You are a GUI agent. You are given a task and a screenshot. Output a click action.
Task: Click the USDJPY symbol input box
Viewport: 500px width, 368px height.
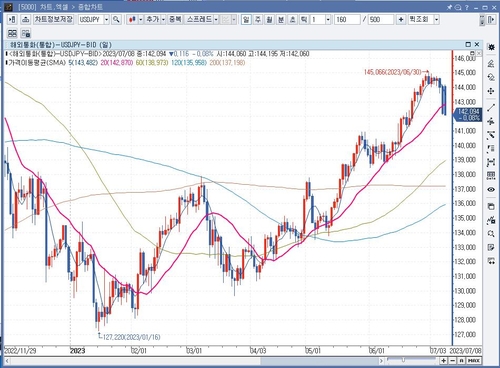point(91,20)
